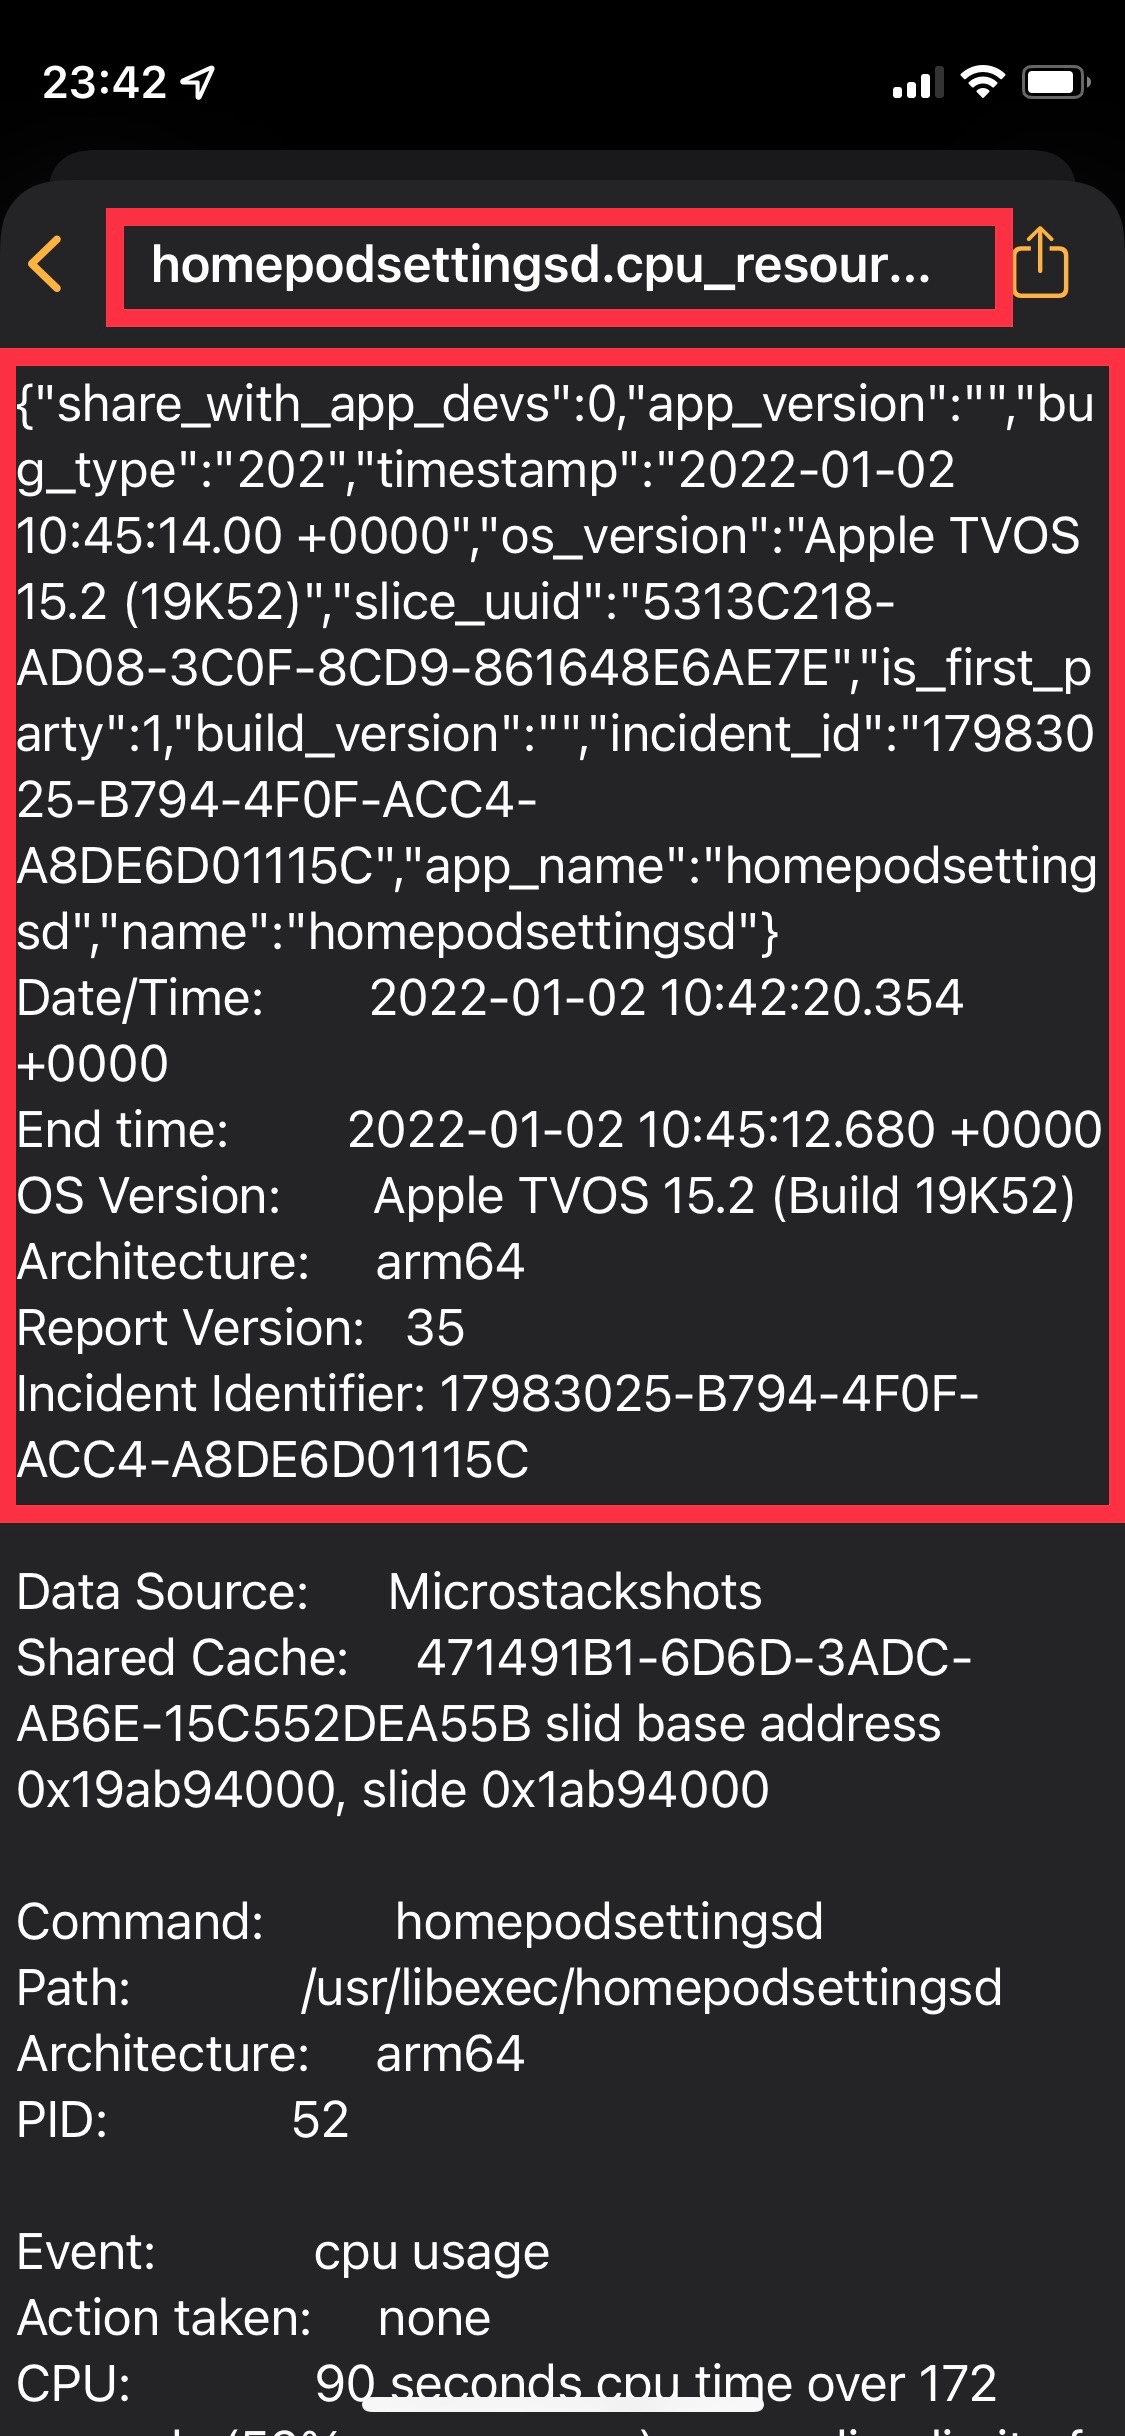Tap the orange back chevron
Screen dimensions: 1125x2436
(46, 265)
